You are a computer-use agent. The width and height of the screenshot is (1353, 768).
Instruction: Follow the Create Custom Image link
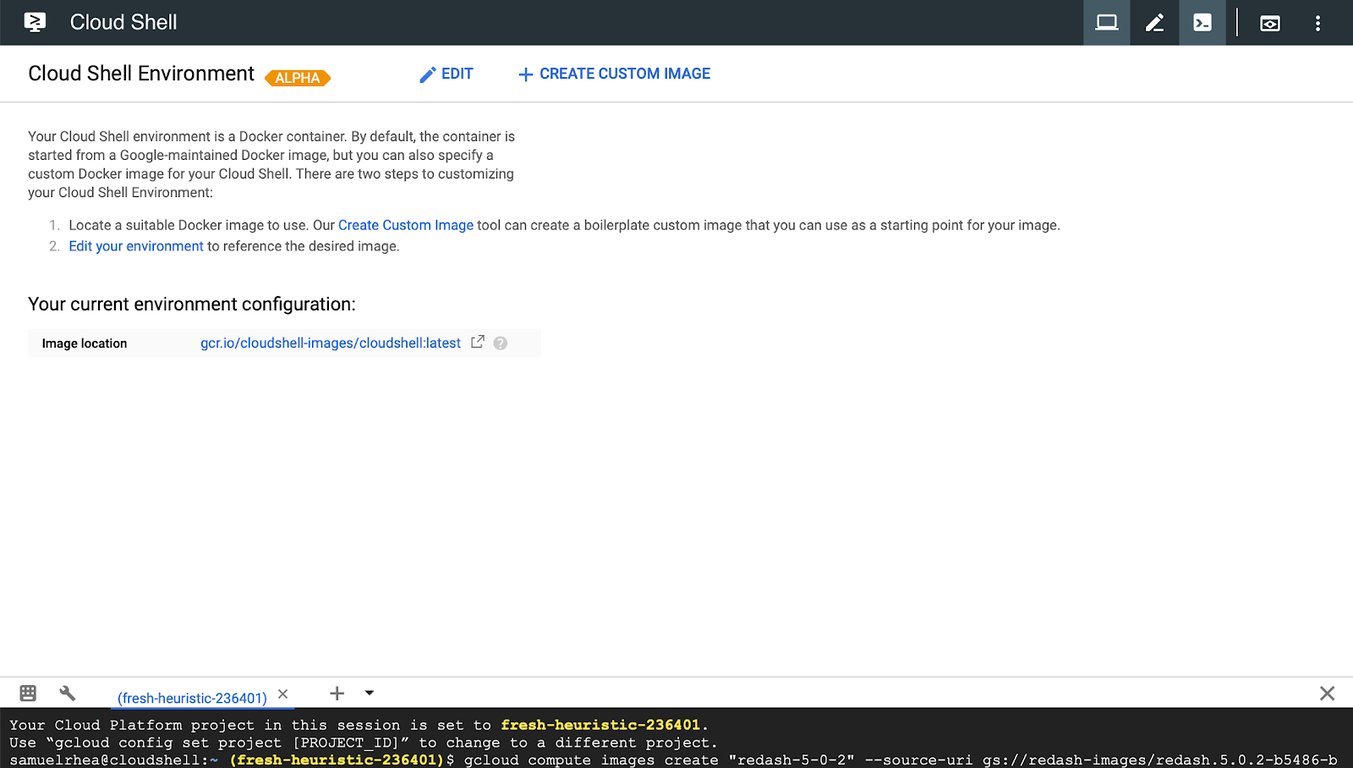pos(406,225)
